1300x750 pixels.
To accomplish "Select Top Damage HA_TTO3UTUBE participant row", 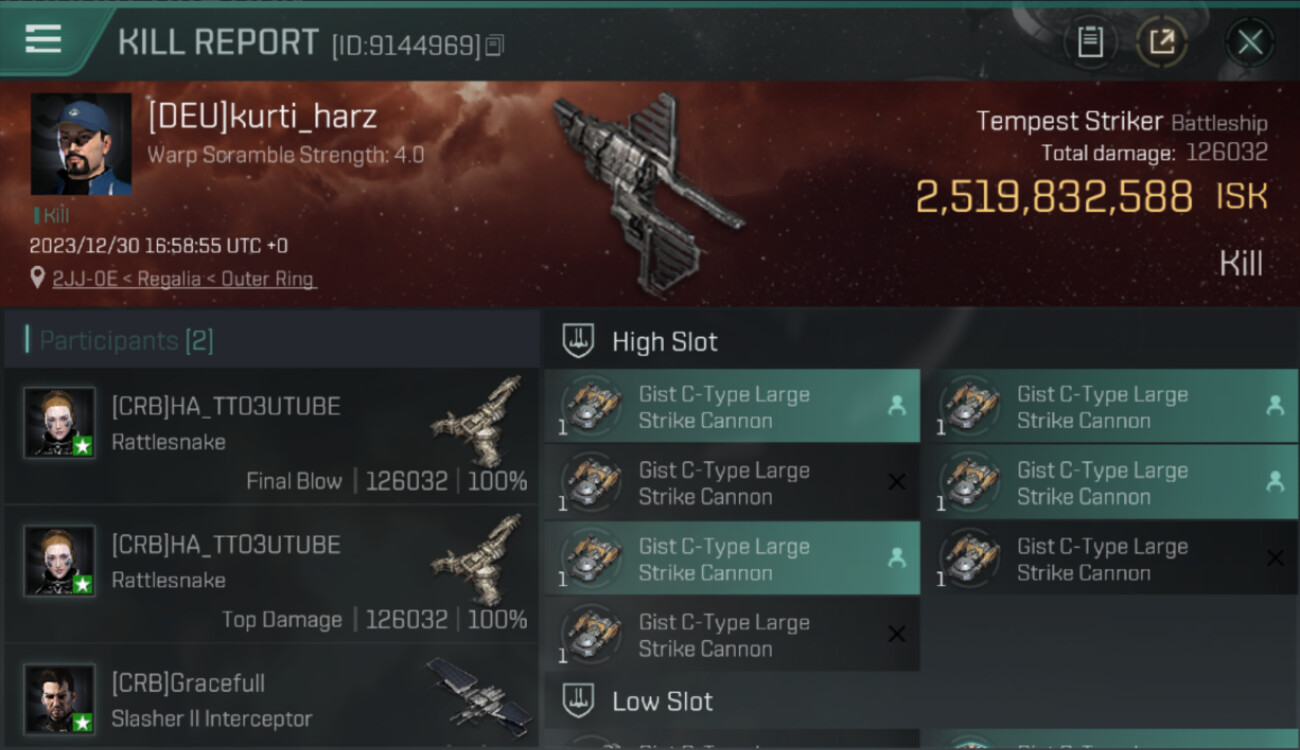I will tap(271, 574).
